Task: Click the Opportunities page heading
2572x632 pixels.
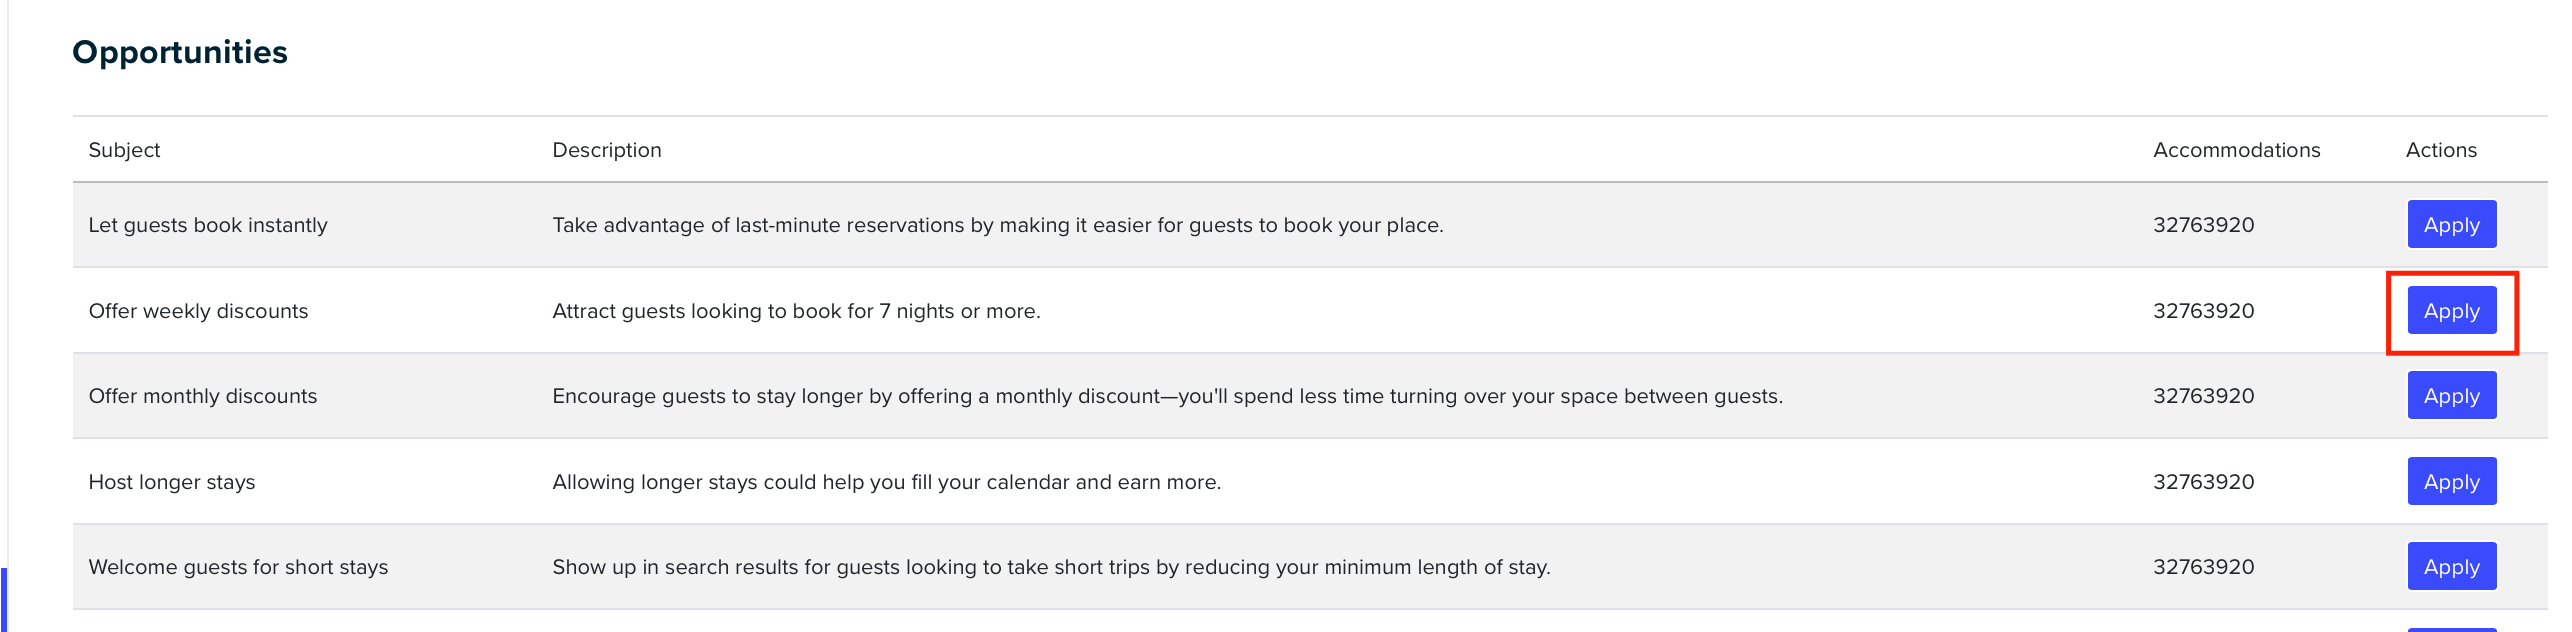Action: (180, 52)
